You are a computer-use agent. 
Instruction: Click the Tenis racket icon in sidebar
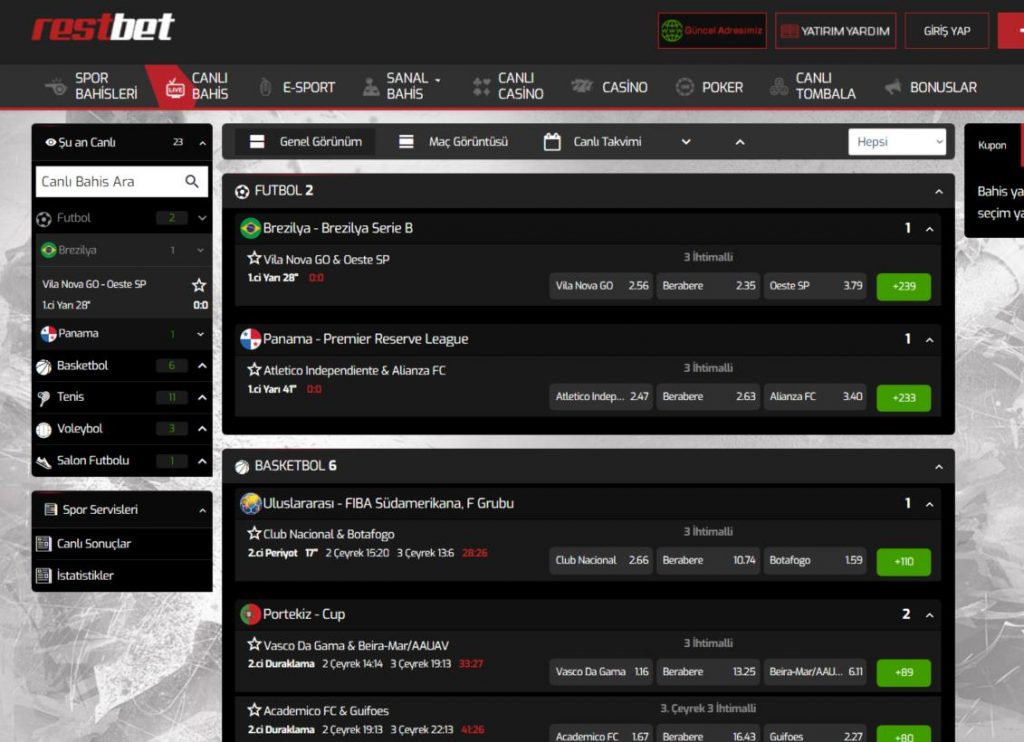(44, 398)
